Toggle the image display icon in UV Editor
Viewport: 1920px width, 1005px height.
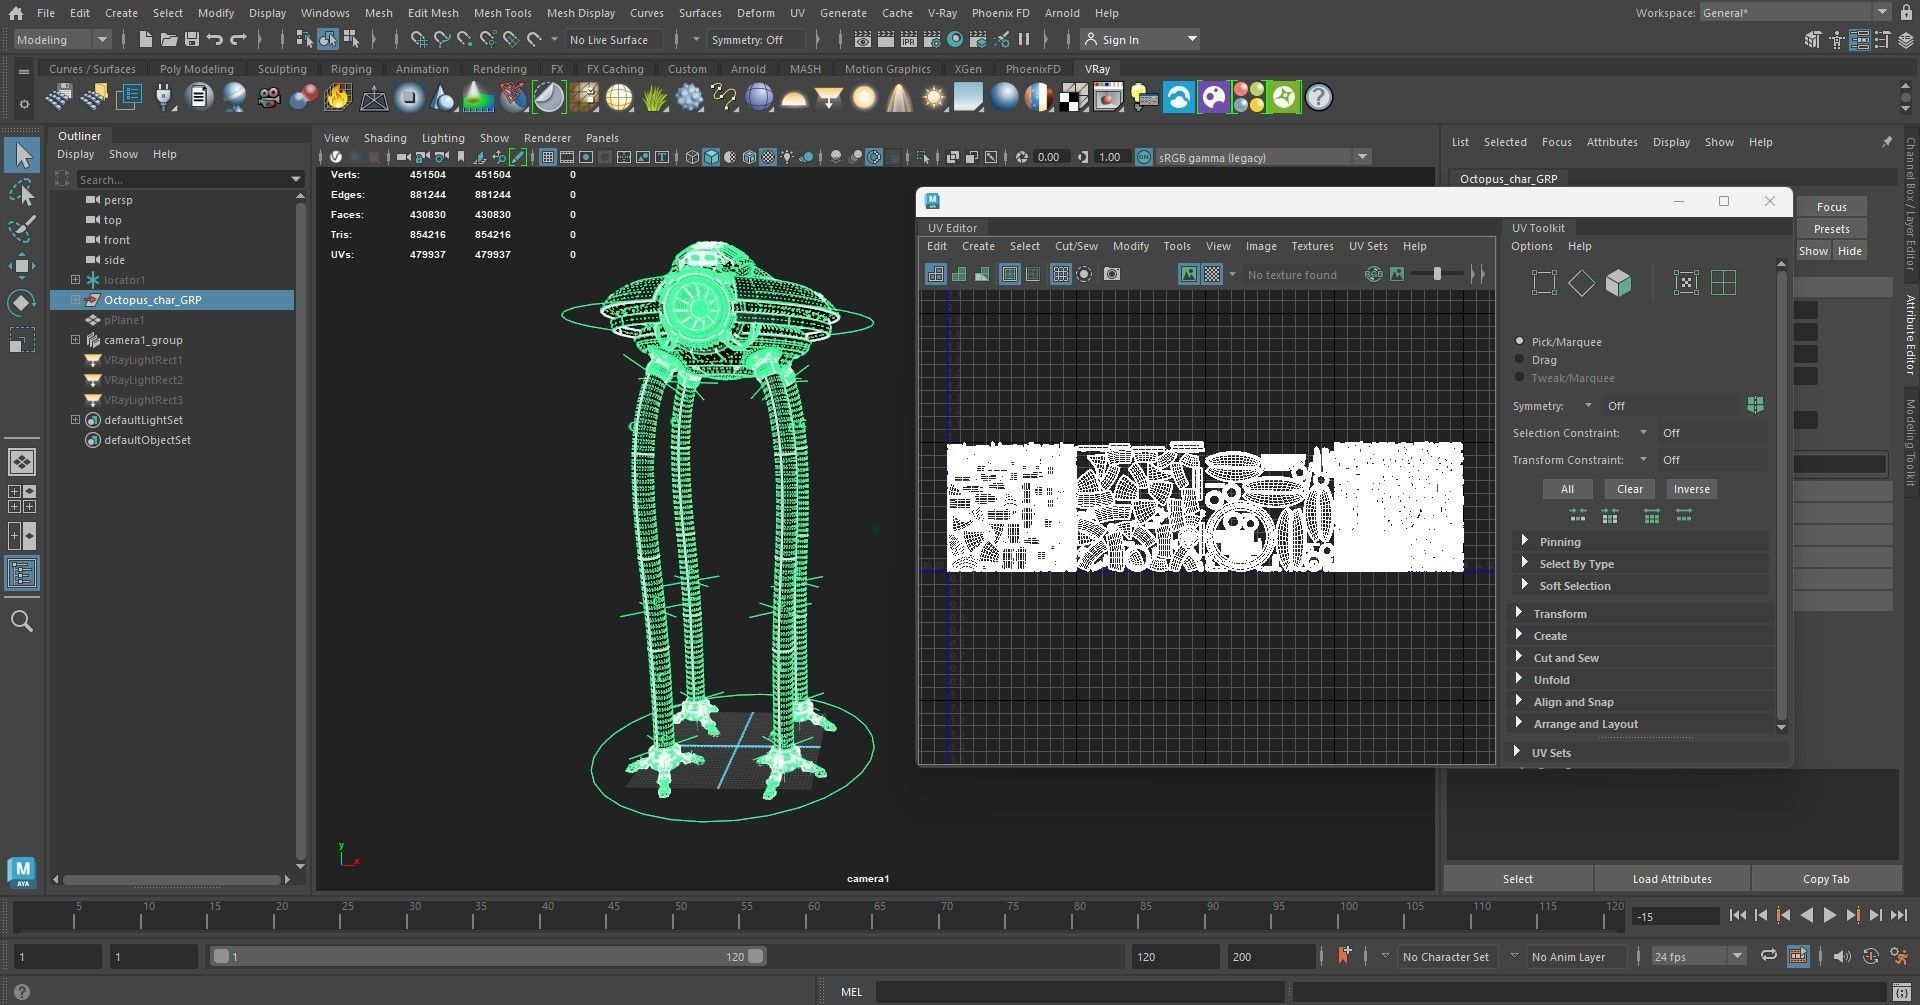point(1188,274)
